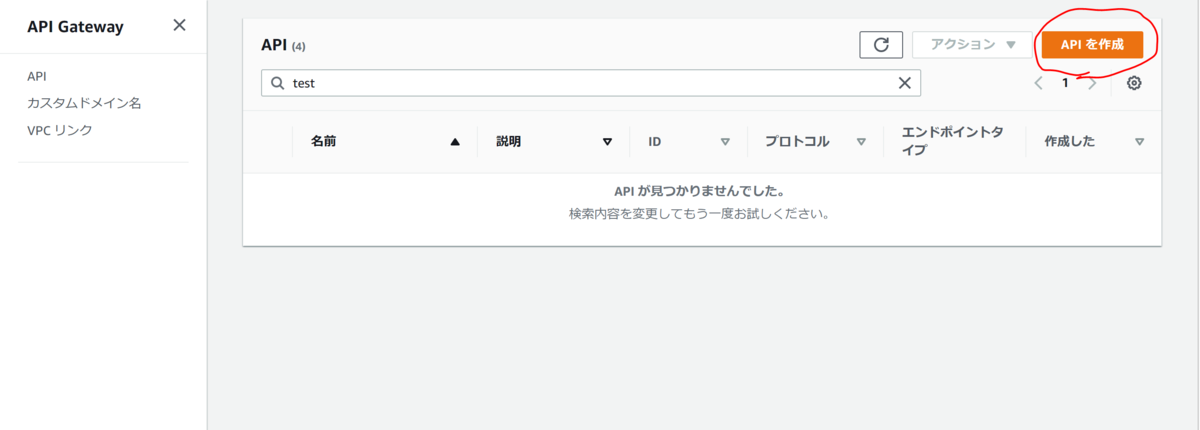This screenshot has width=1200, height=430.
Task: Go to previous page arrow
Action: 1039,83
